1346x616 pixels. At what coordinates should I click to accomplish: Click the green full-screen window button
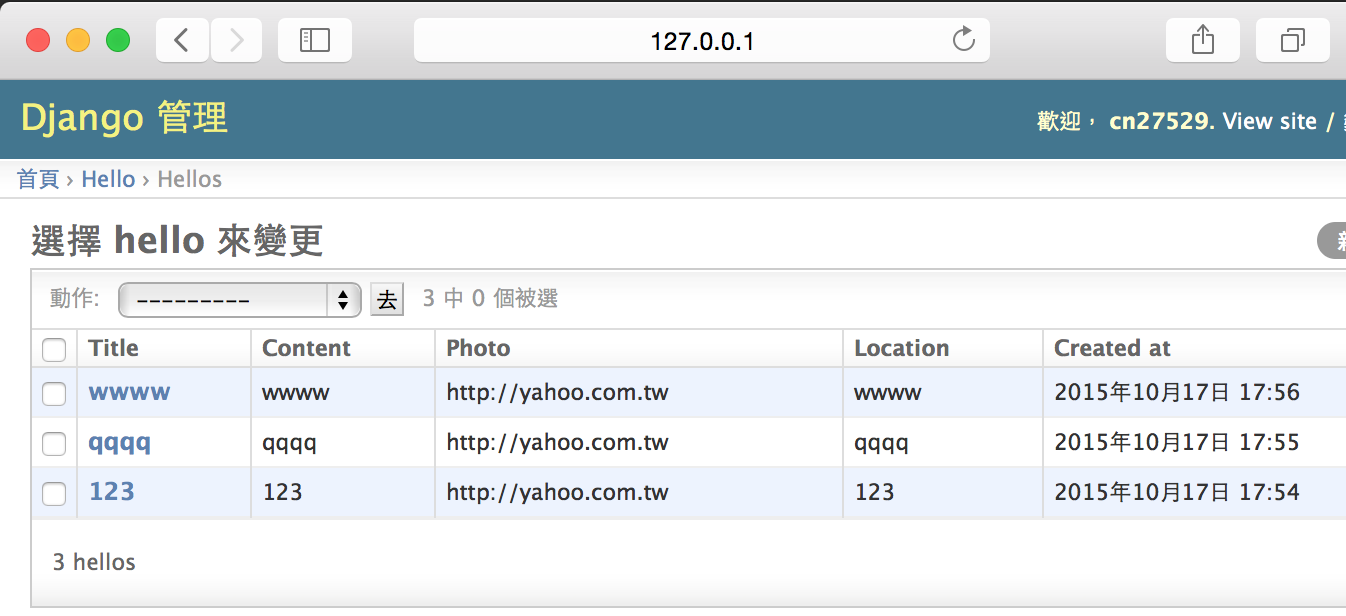118,40
